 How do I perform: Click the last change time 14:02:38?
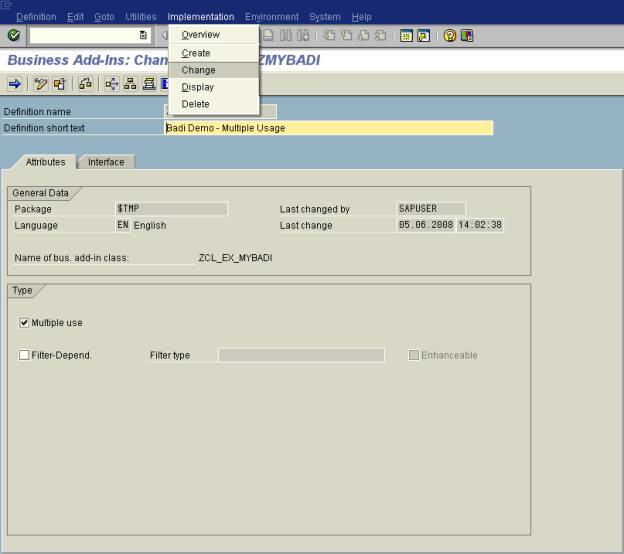480,225
